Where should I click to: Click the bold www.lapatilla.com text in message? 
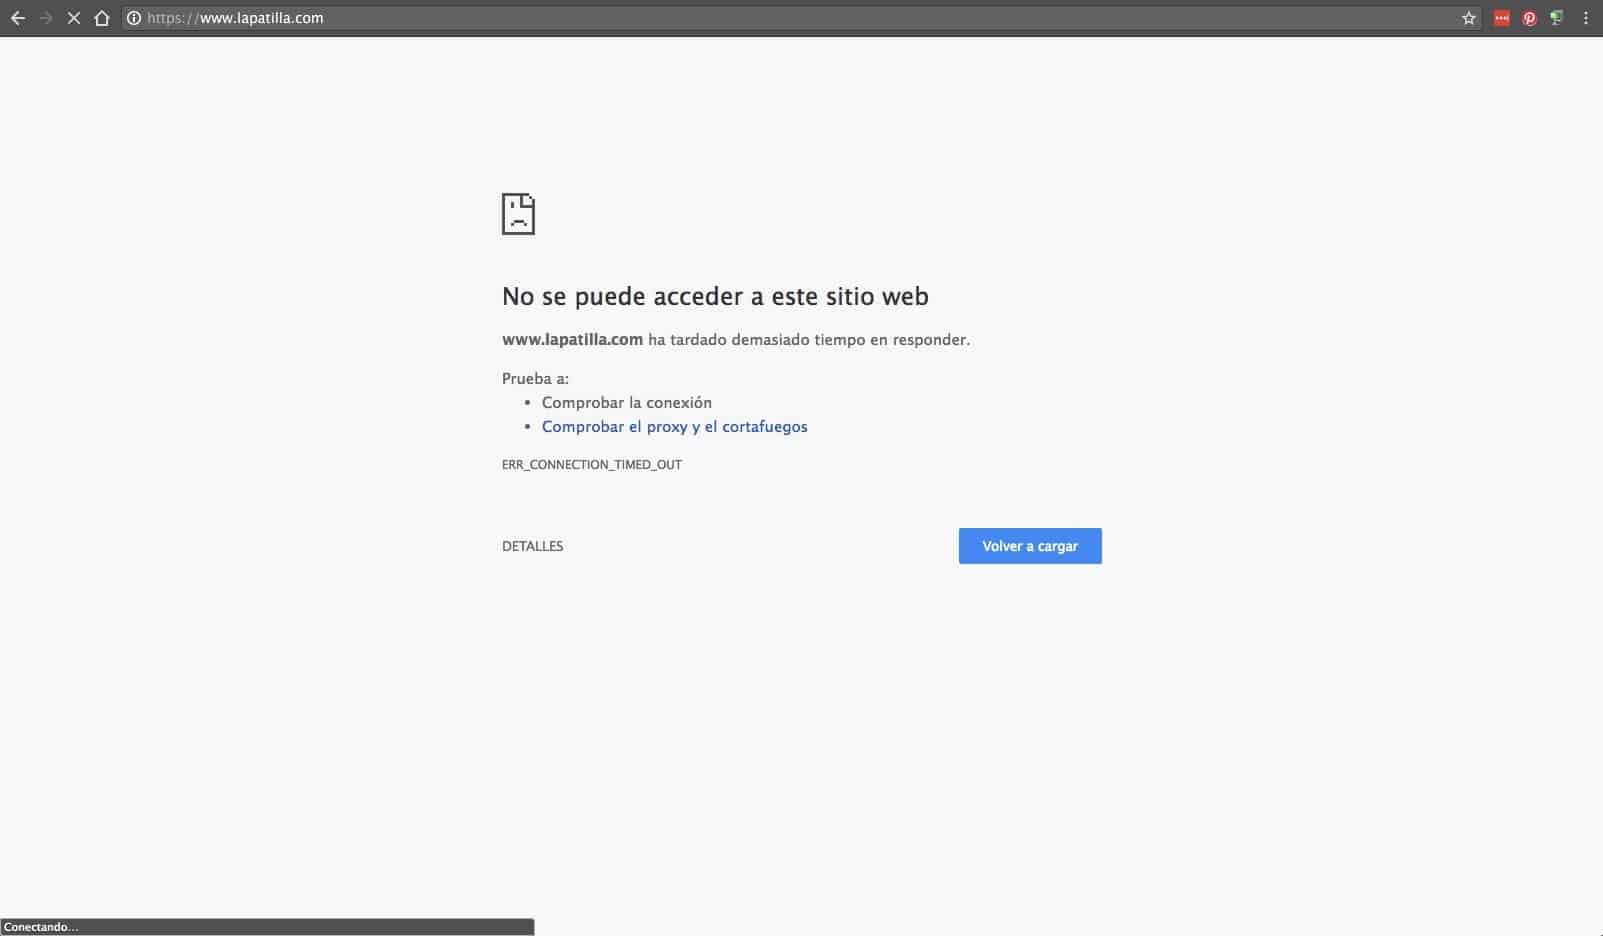[x=572, y=340]
